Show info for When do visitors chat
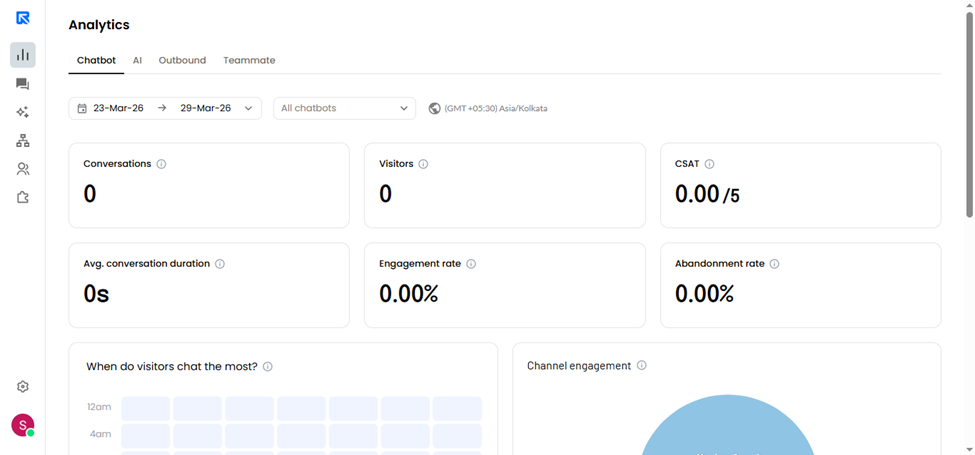This screenshot has height=455, width=975. tap(268, 367)
